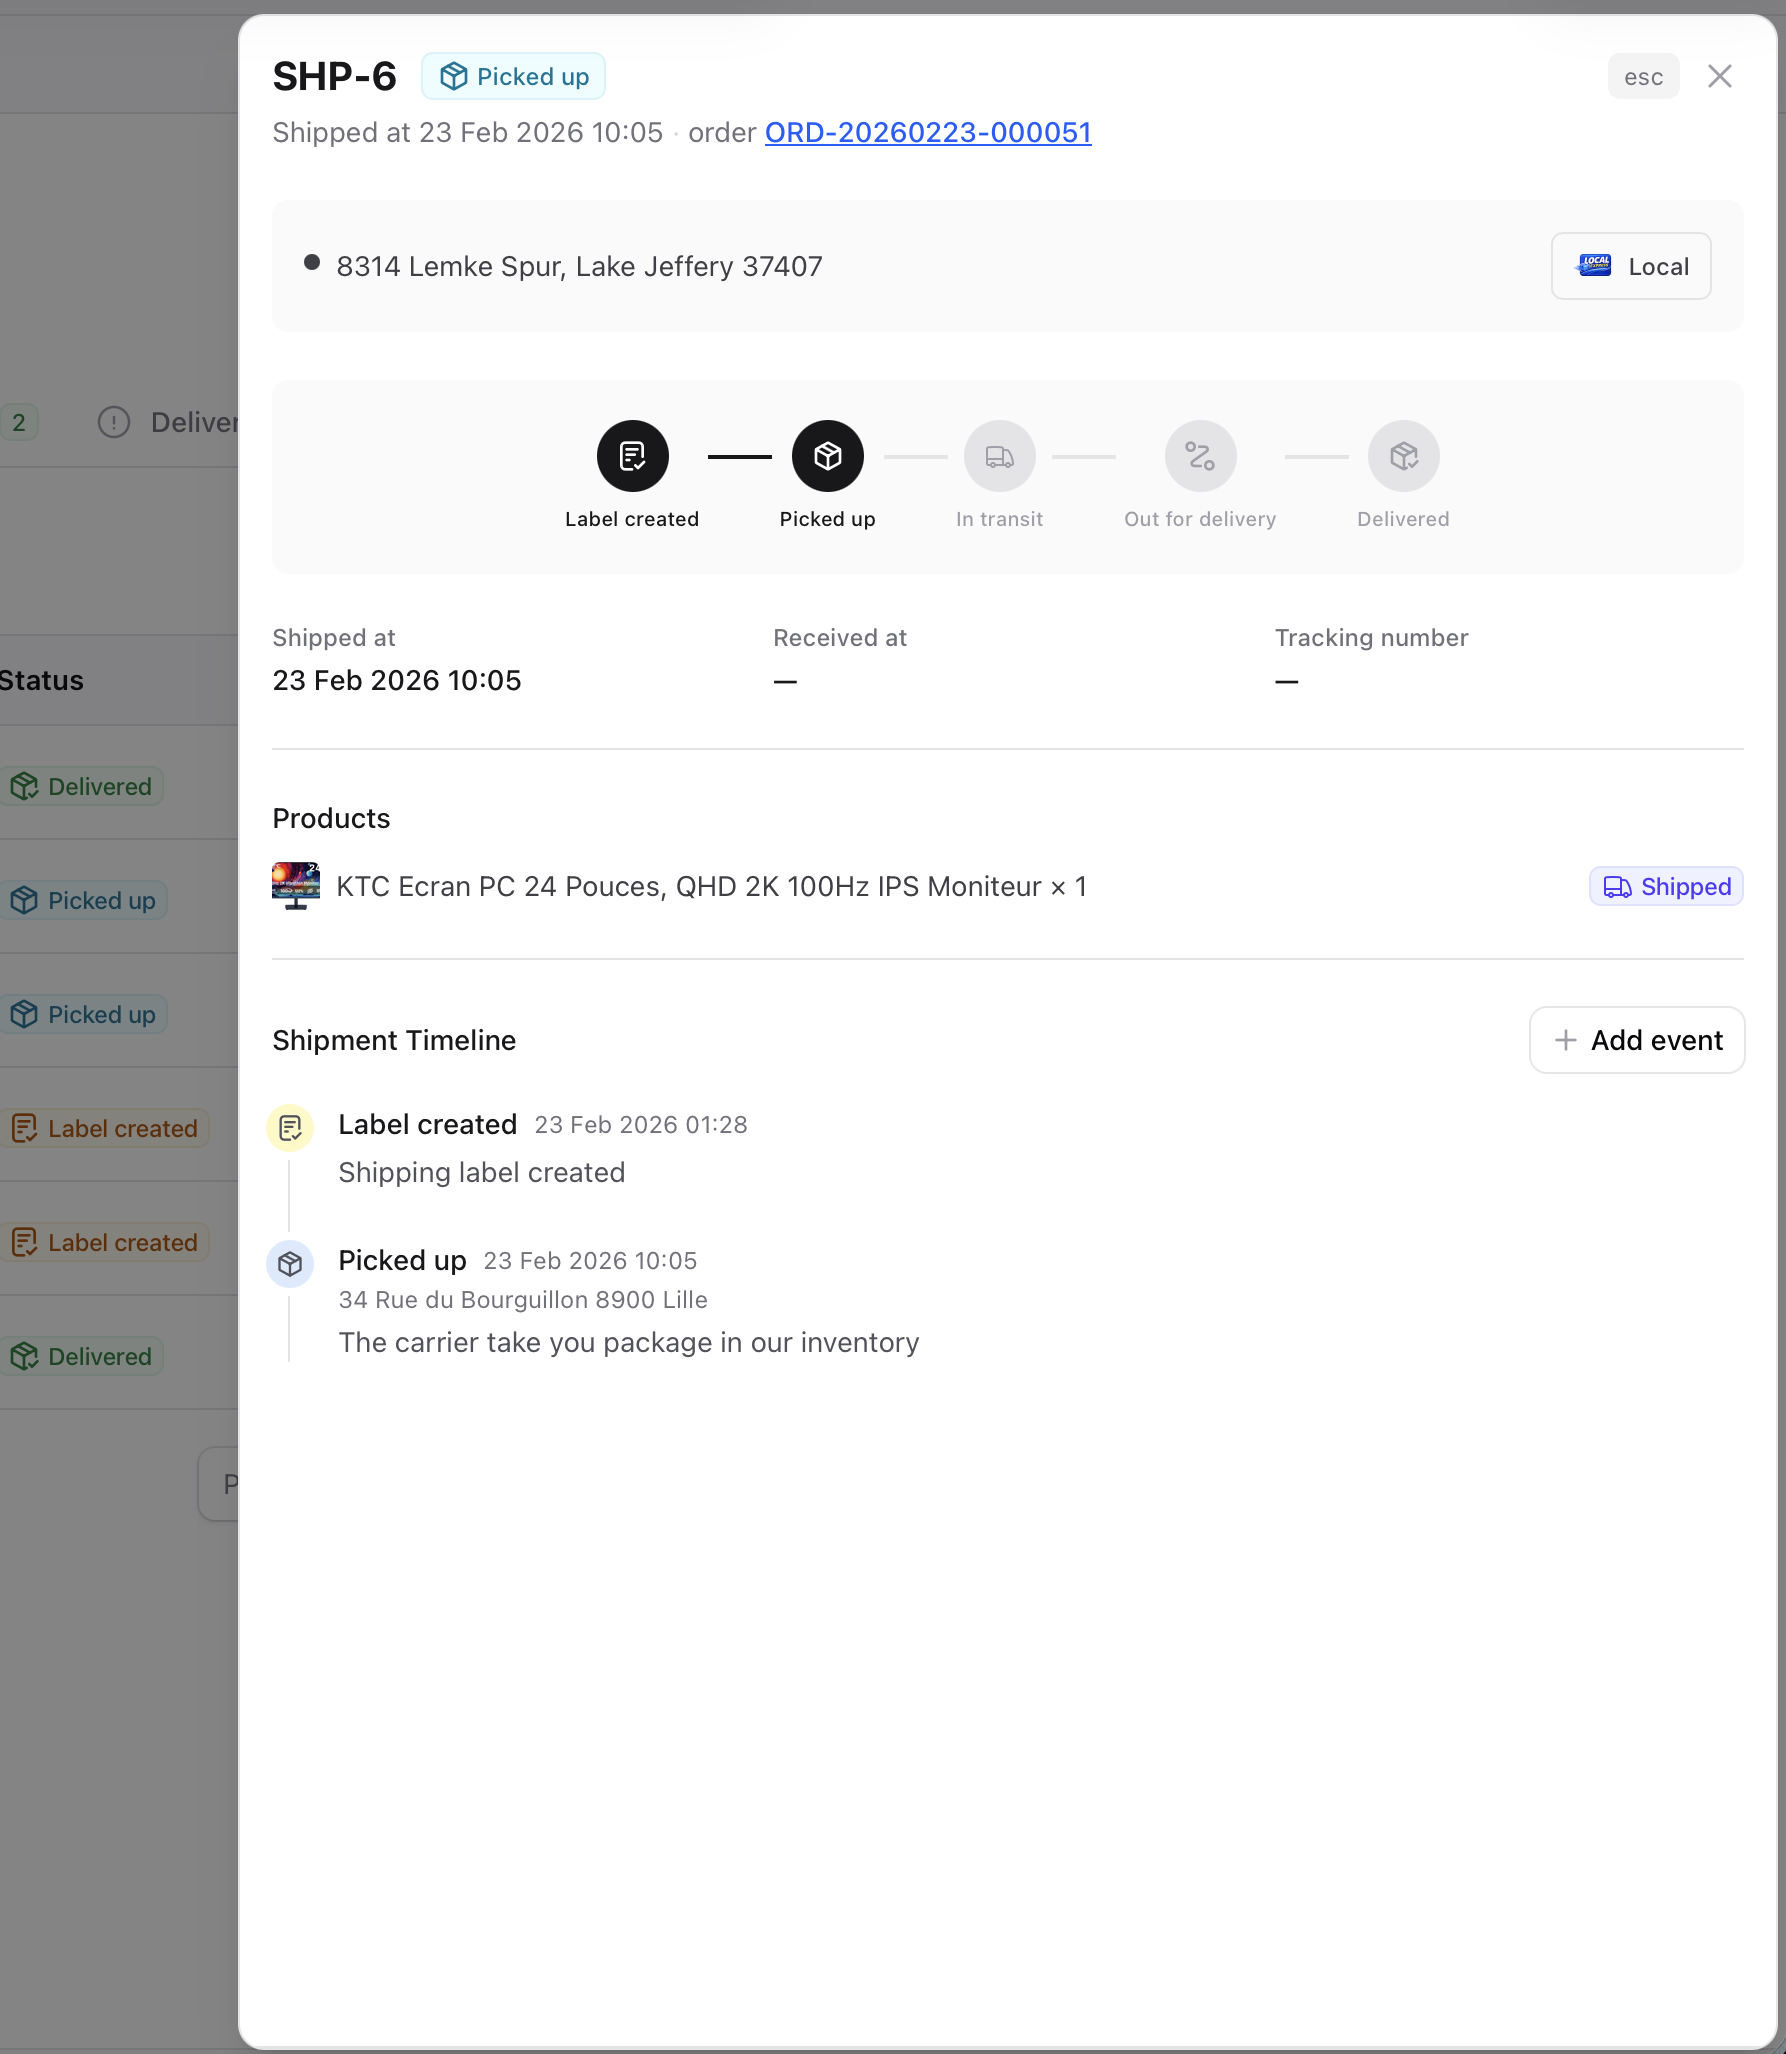Viewport: 1786px width, 2054px height.
Task: Click the Label created timeline event icon
Action: 290,1128
